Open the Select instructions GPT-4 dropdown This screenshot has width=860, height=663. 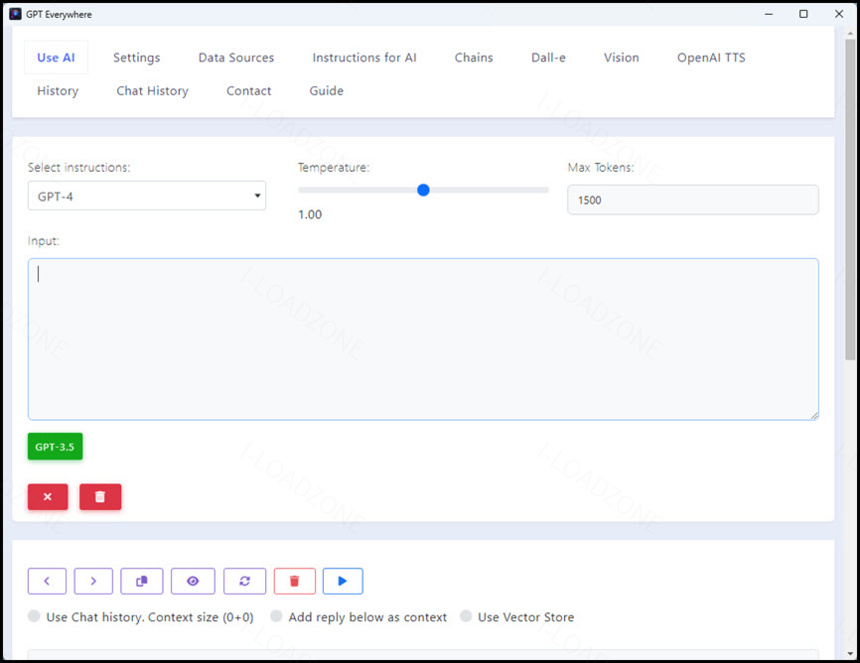(x=147, y=196)
